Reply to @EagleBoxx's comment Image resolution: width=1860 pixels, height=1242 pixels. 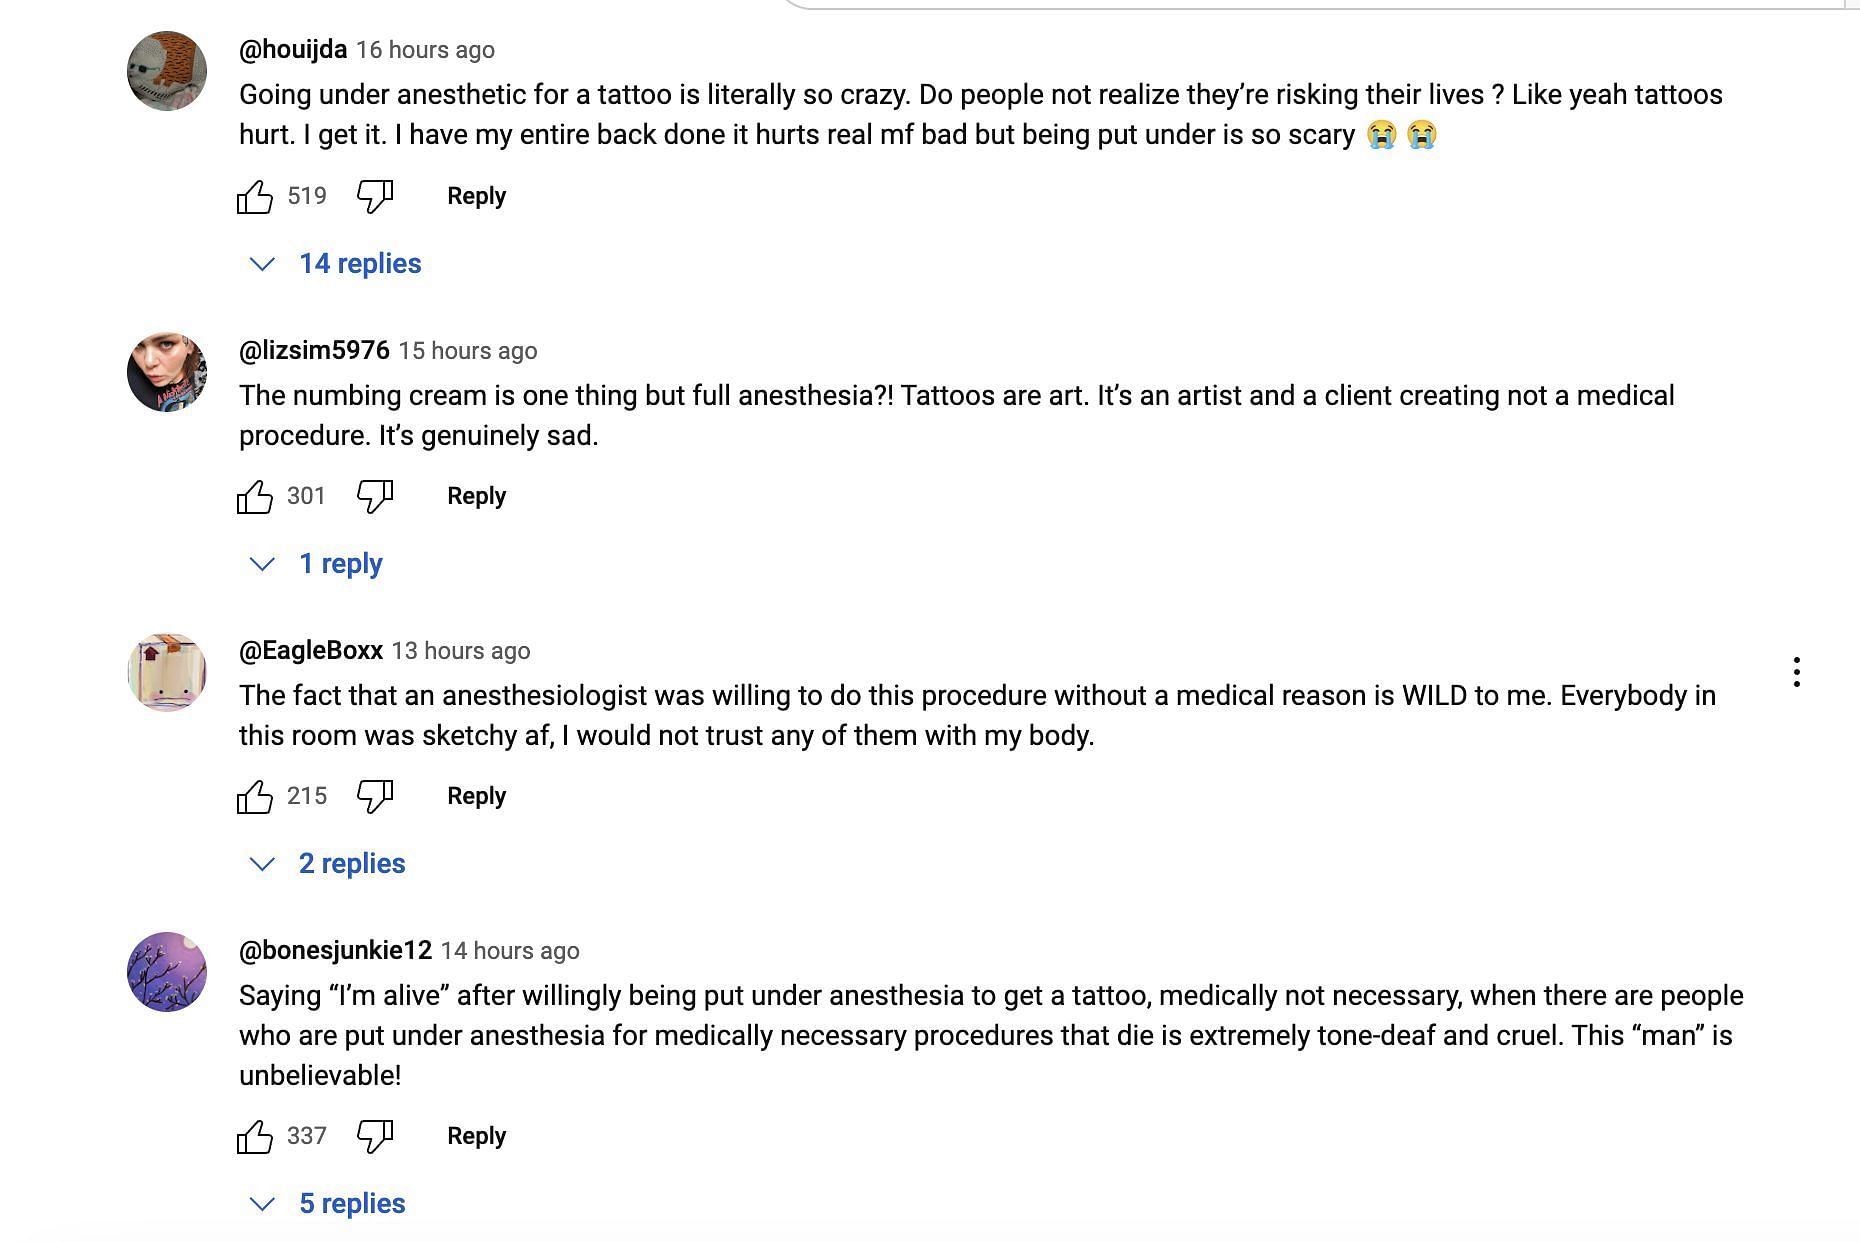click(476, 796)
